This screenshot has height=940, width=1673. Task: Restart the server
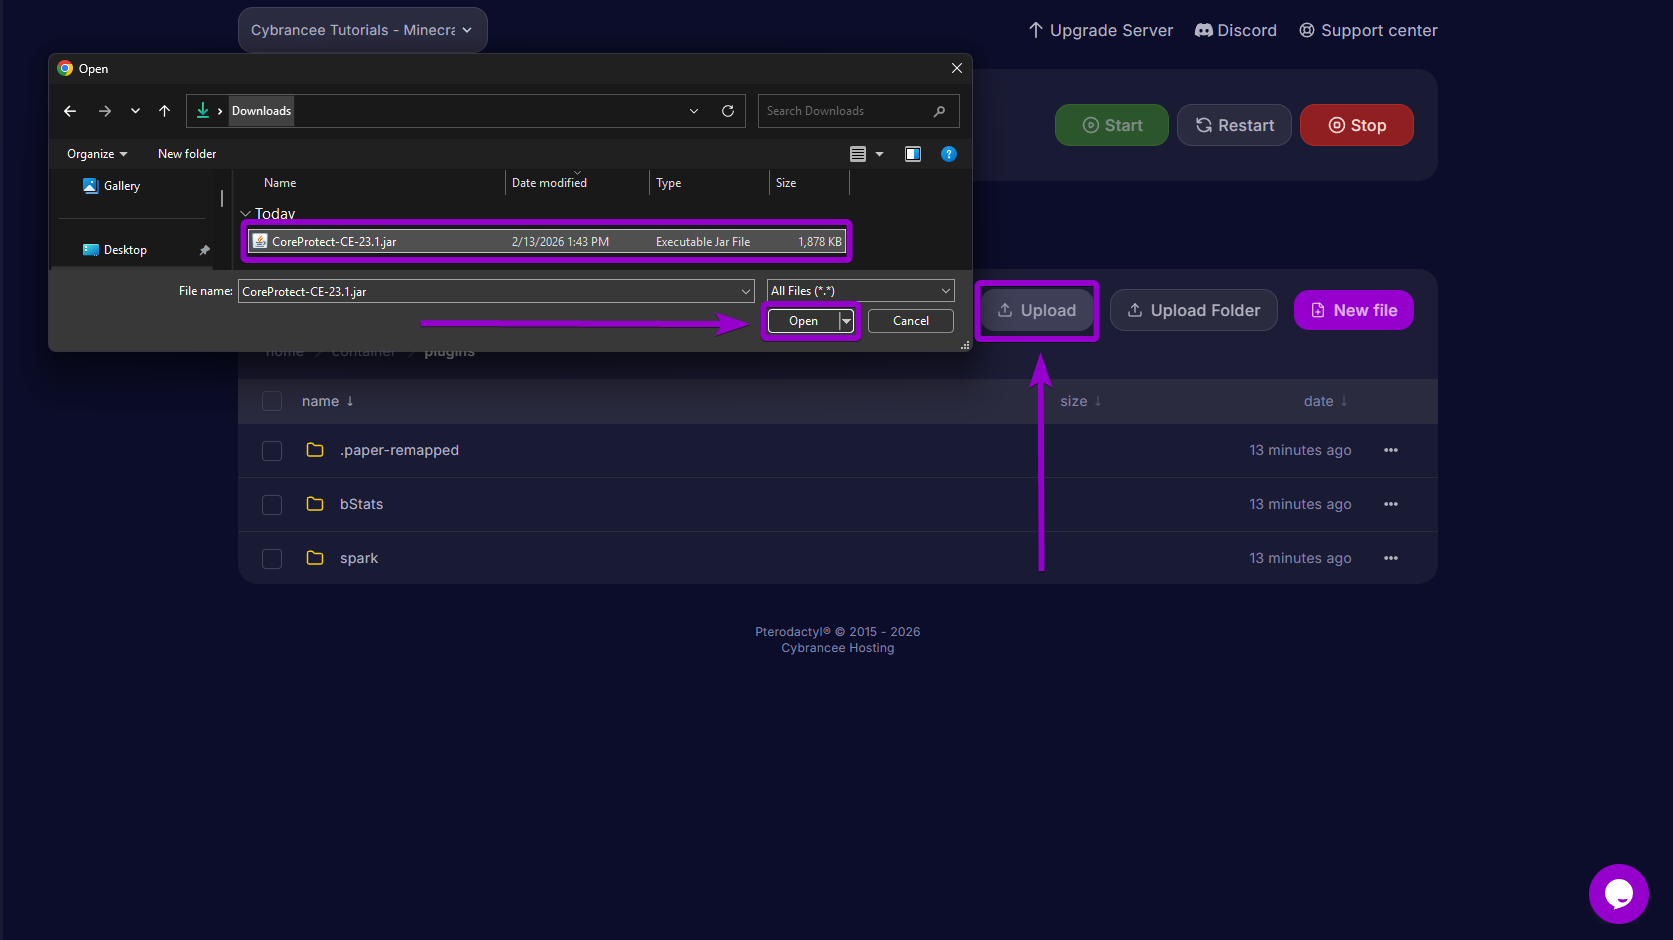[x=1234, y=125]
